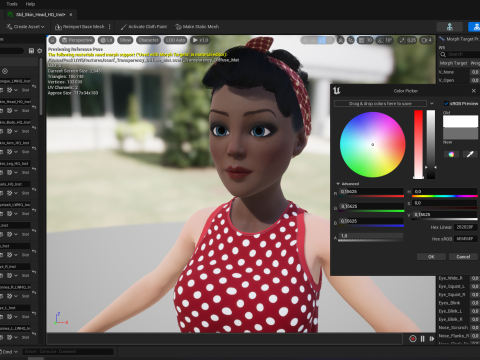Open the Cmd console dropdown
This screenshot has width=480, height=360.
click(9, 352)
